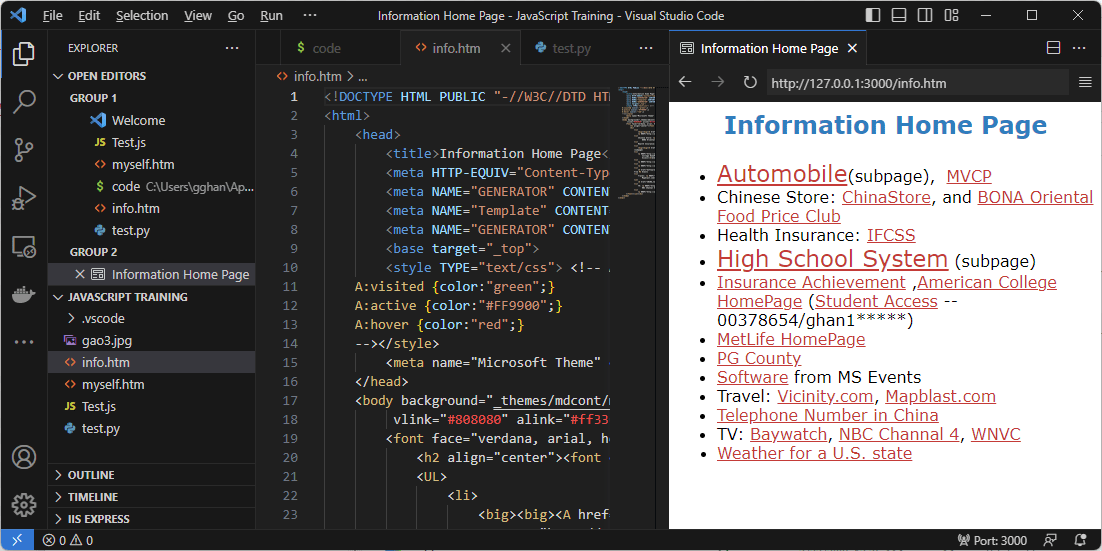The image size is (1102, 551).
Task: Click the IFCSS health insurance link
Action: pos(890,235)
